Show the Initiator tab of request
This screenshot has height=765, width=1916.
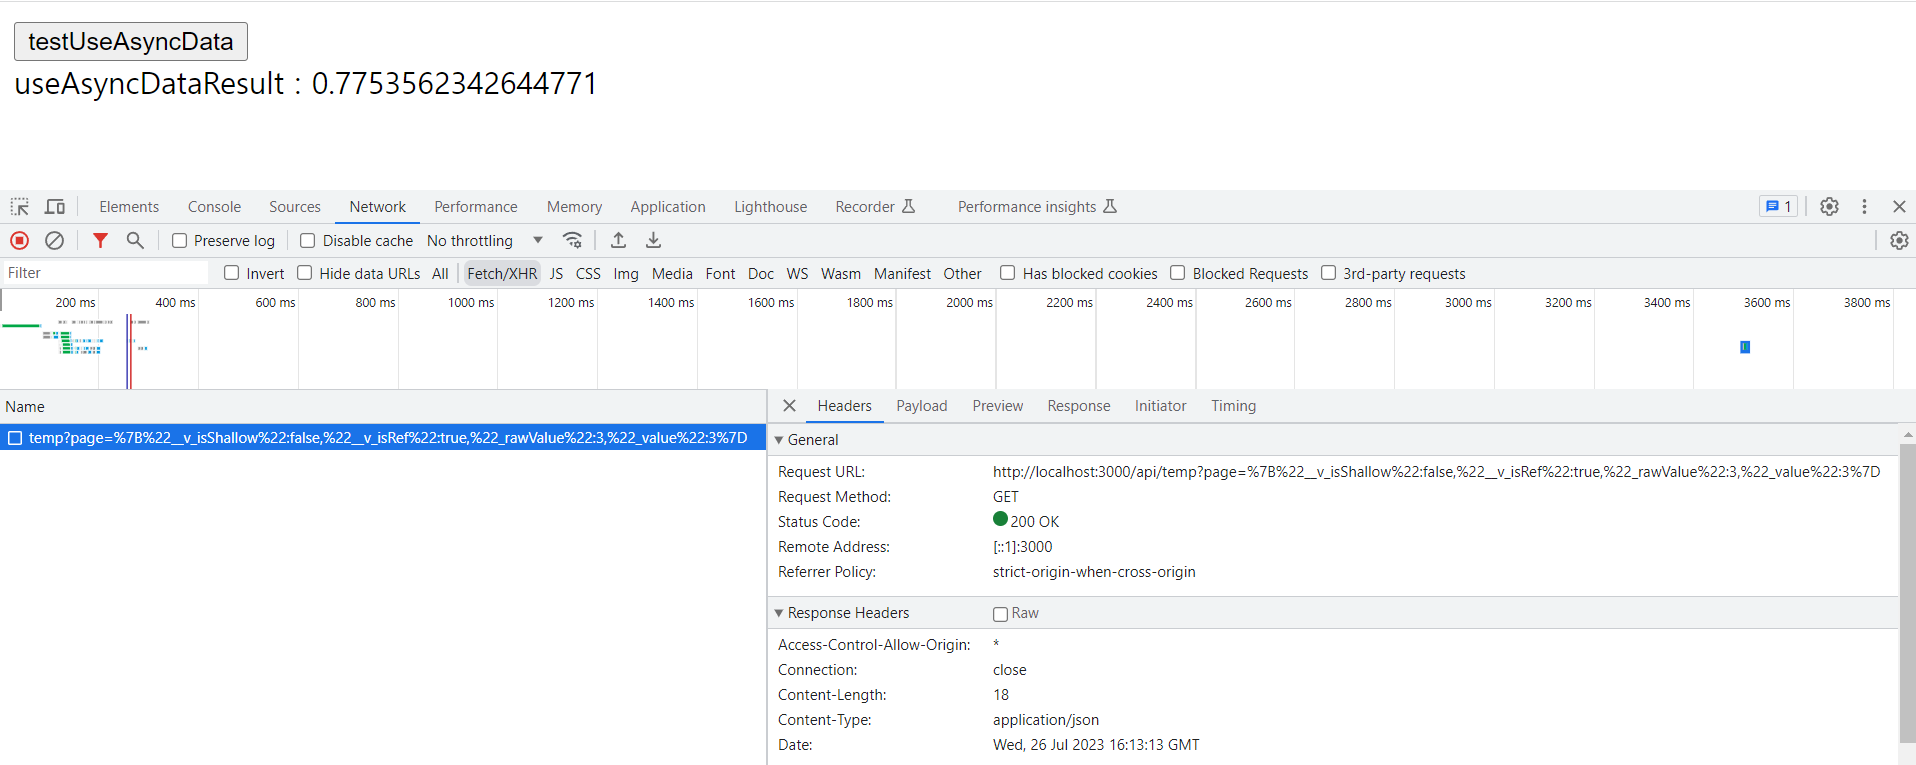point(1160,406)
